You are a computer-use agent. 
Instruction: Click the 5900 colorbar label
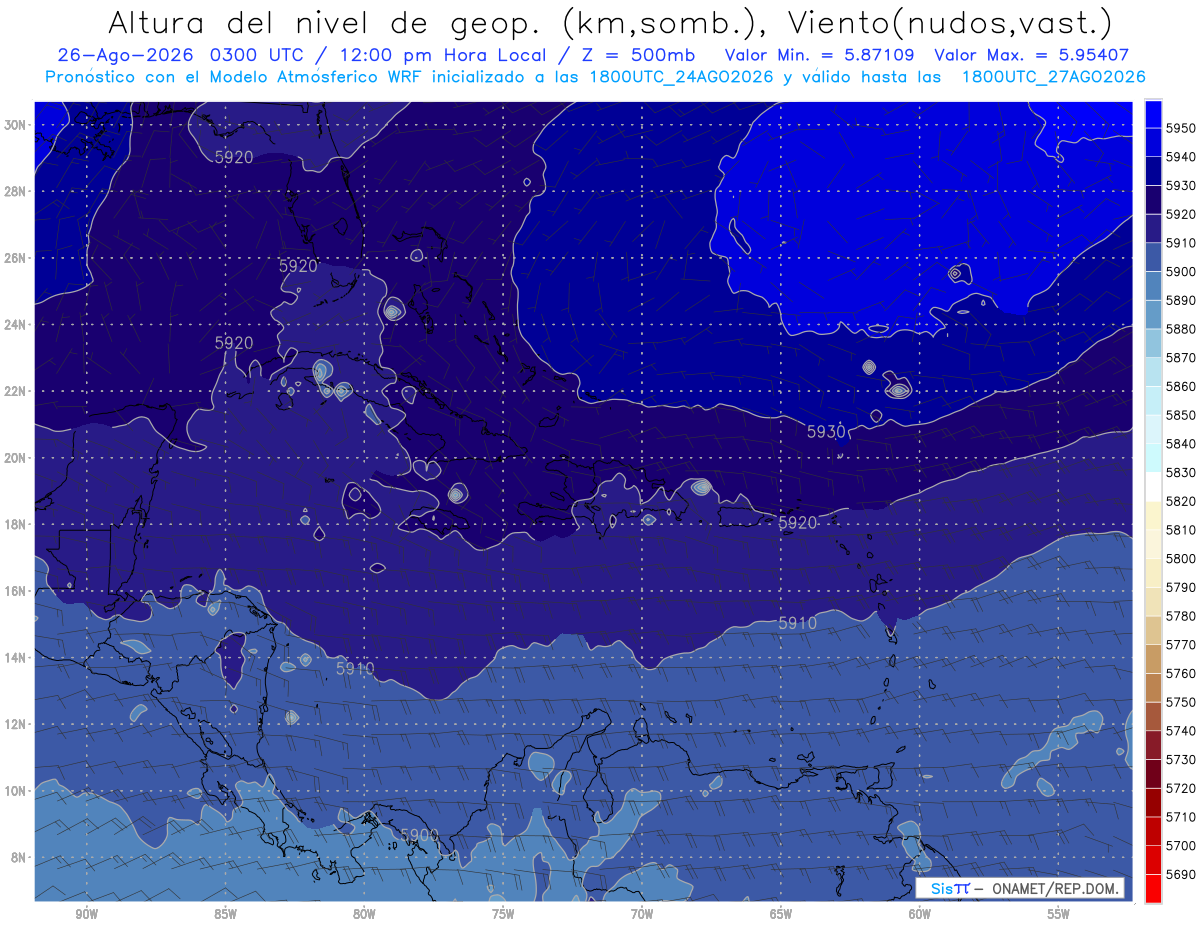pyautogui.click(x=1181, y=272)
